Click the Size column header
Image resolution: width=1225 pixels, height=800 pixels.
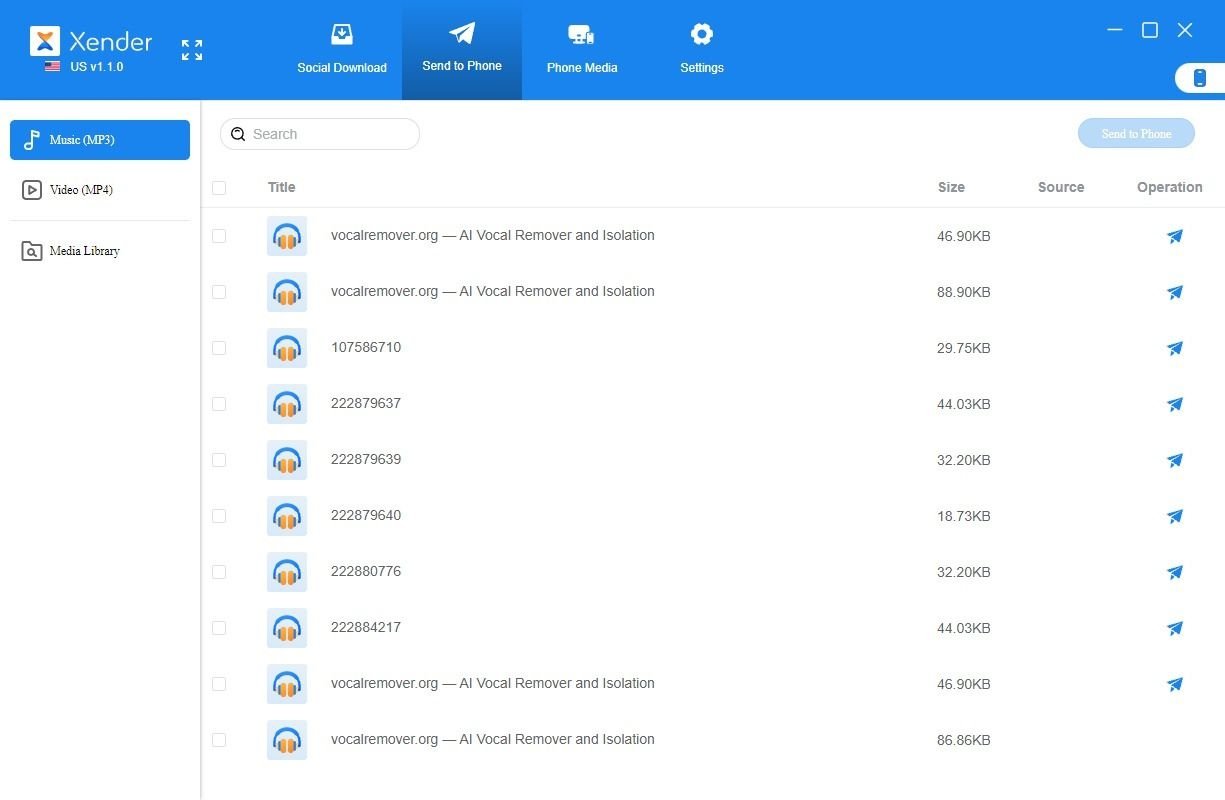click(x=951, y=187)
